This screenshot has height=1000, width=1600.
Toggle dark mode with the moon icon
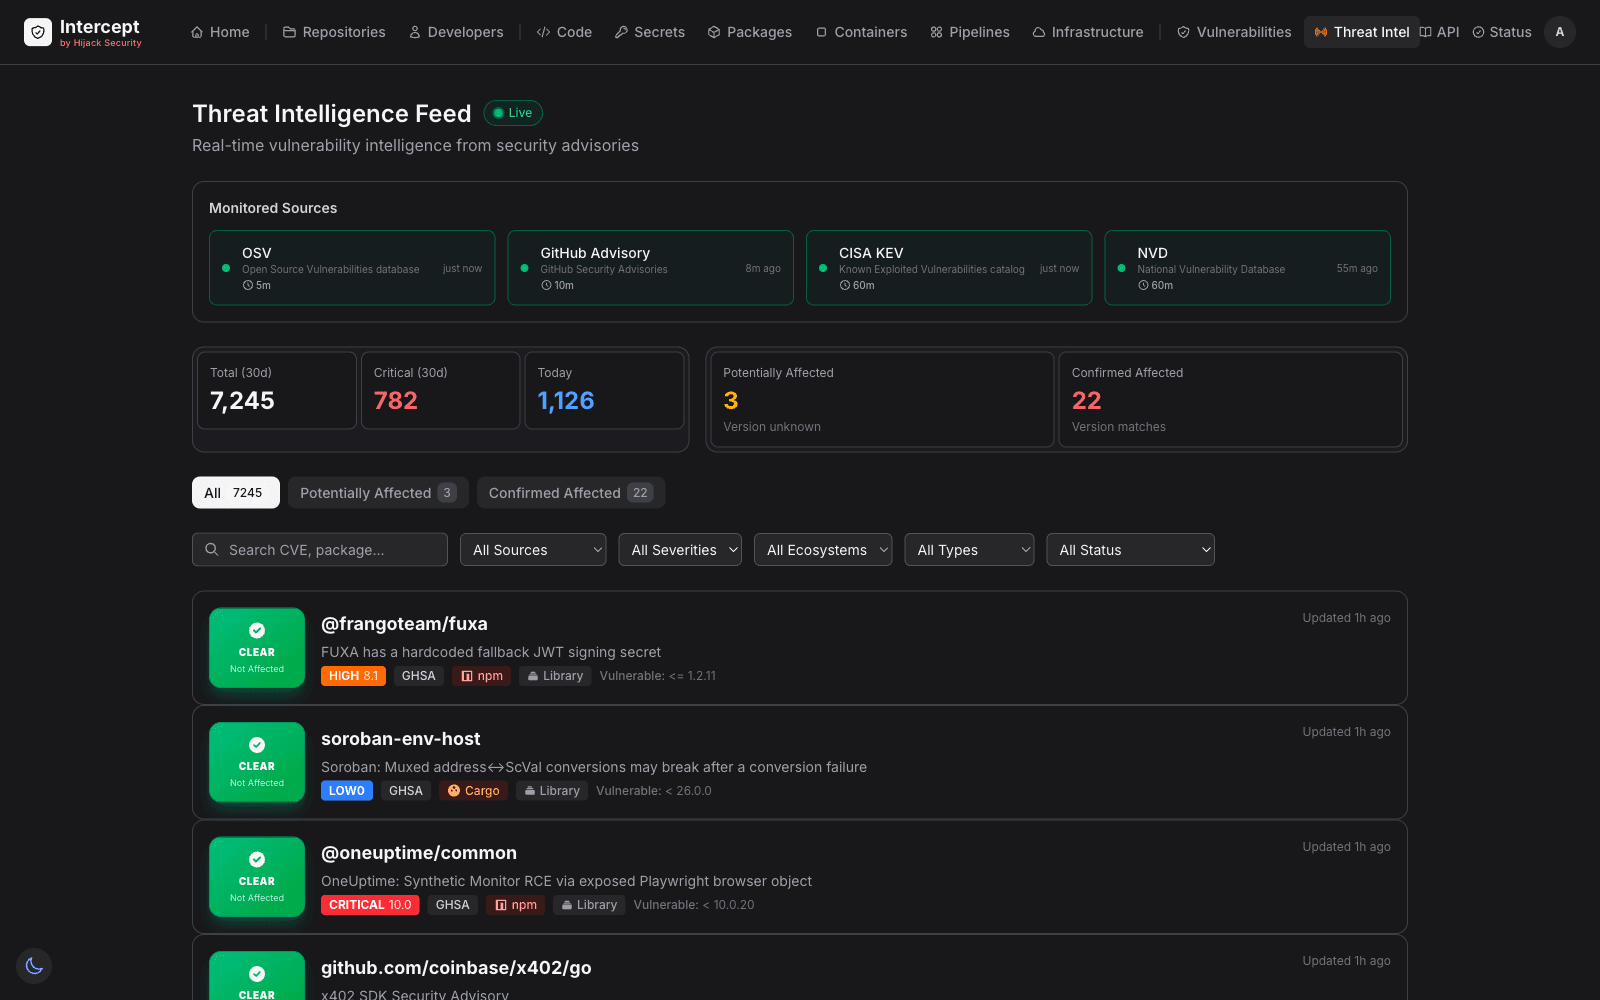pos(33,966)
